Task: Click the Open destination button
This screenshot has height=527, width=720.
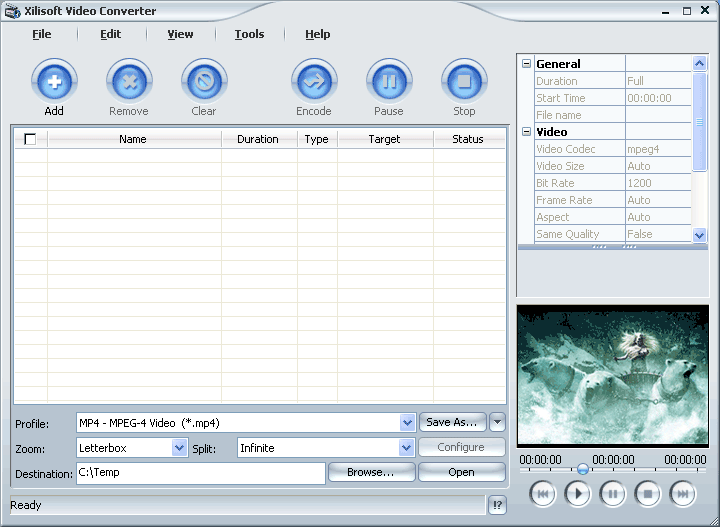Action: tap(461, 472)
